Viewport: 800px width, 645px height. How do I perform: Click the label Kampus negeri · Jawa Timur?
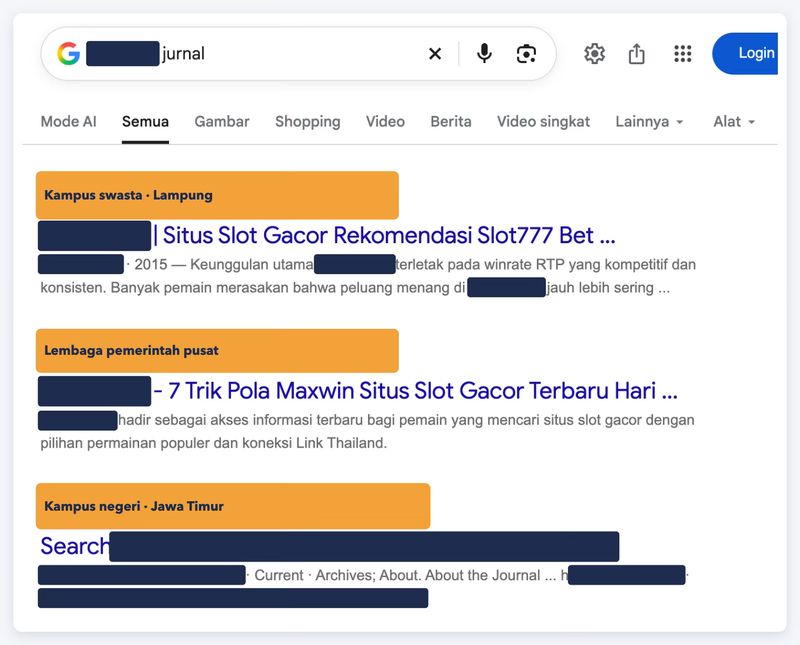click(x=134, y=506)
